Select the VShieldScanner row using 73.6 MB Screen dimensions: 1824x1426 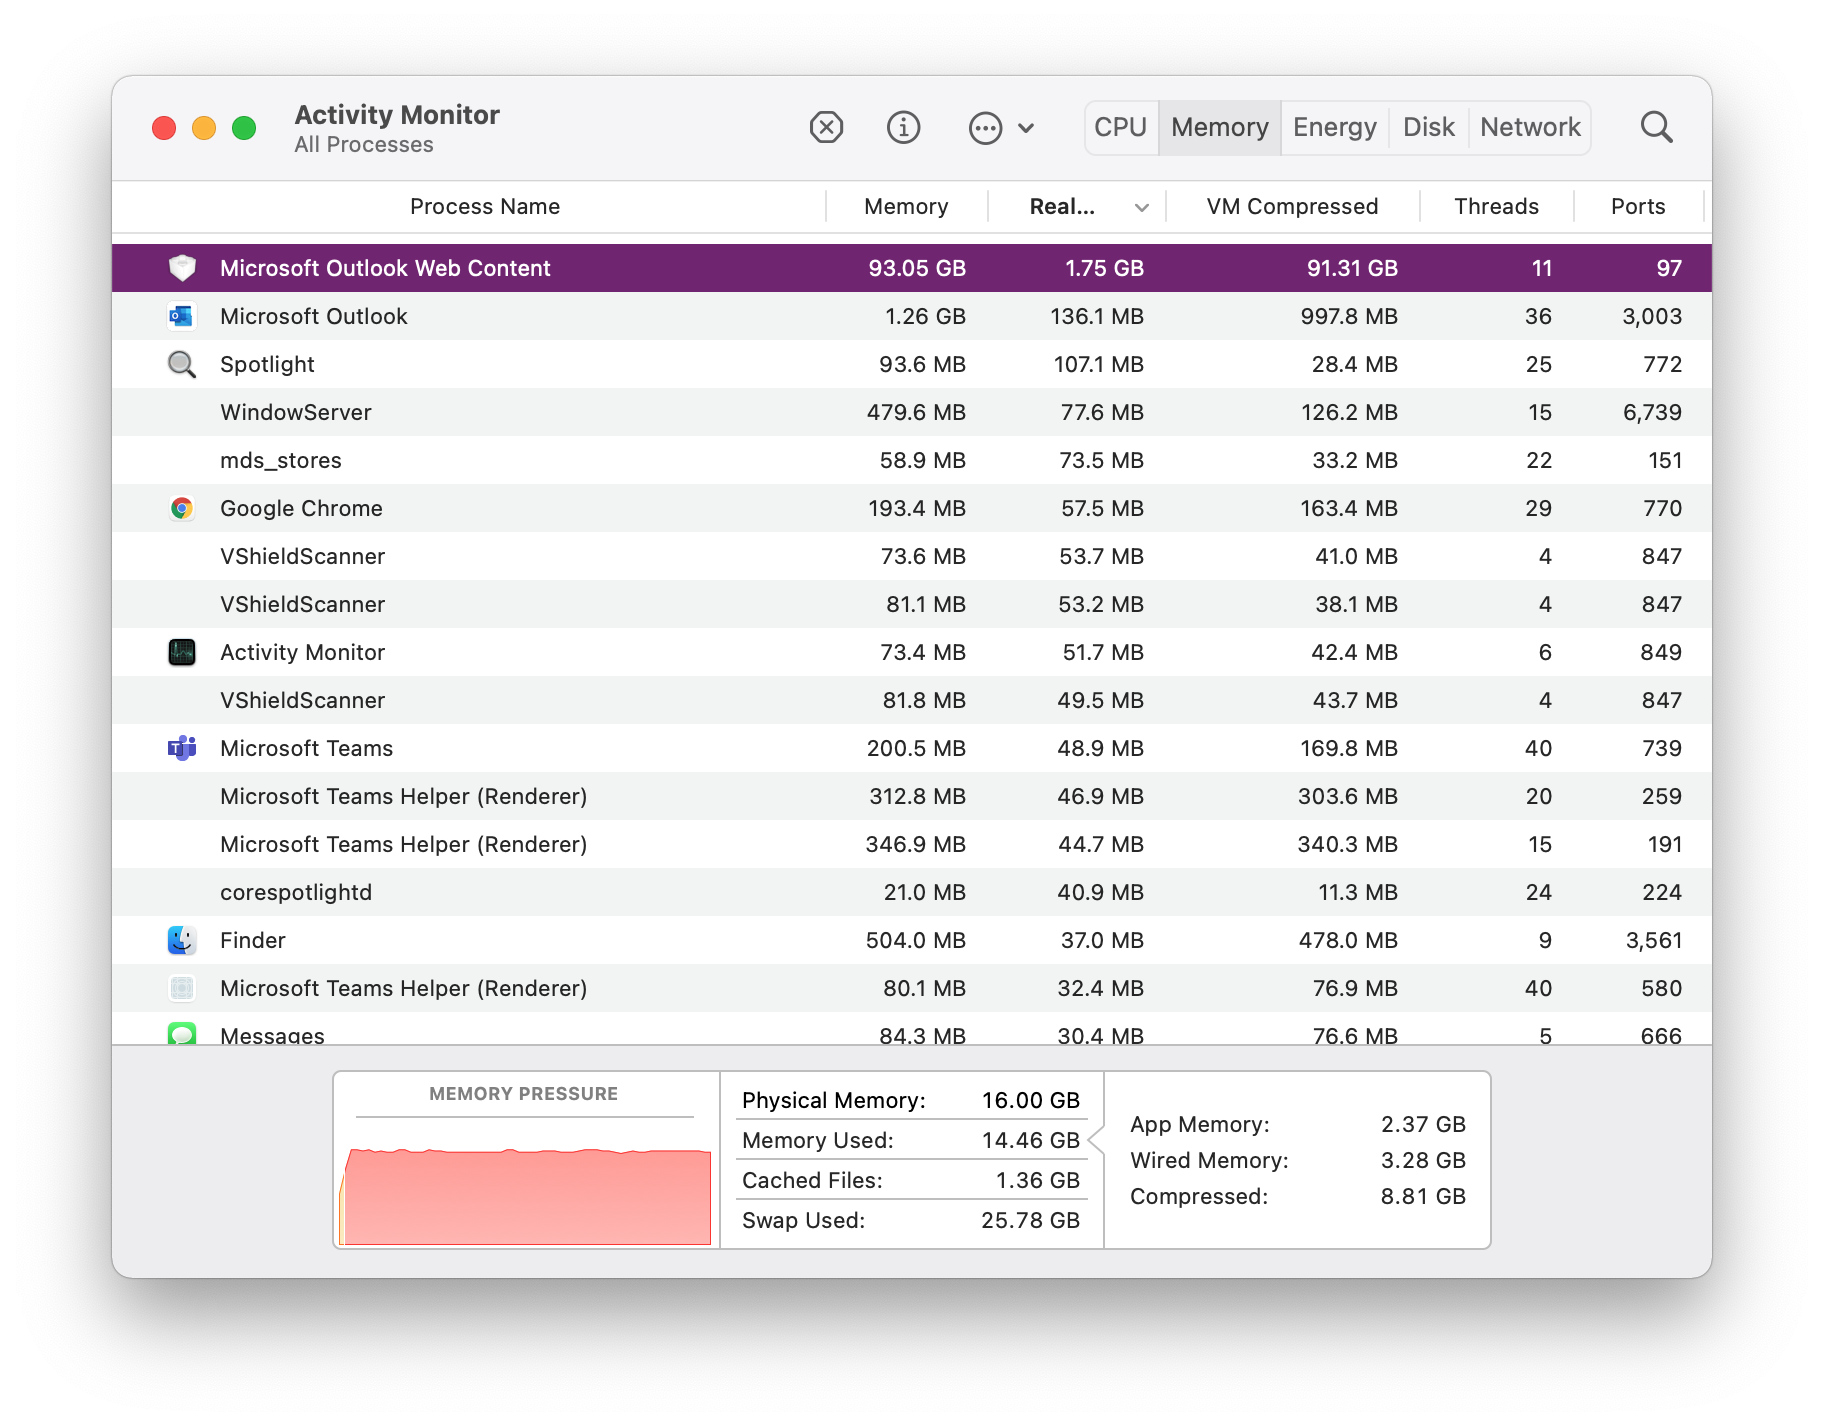(912, 556)
